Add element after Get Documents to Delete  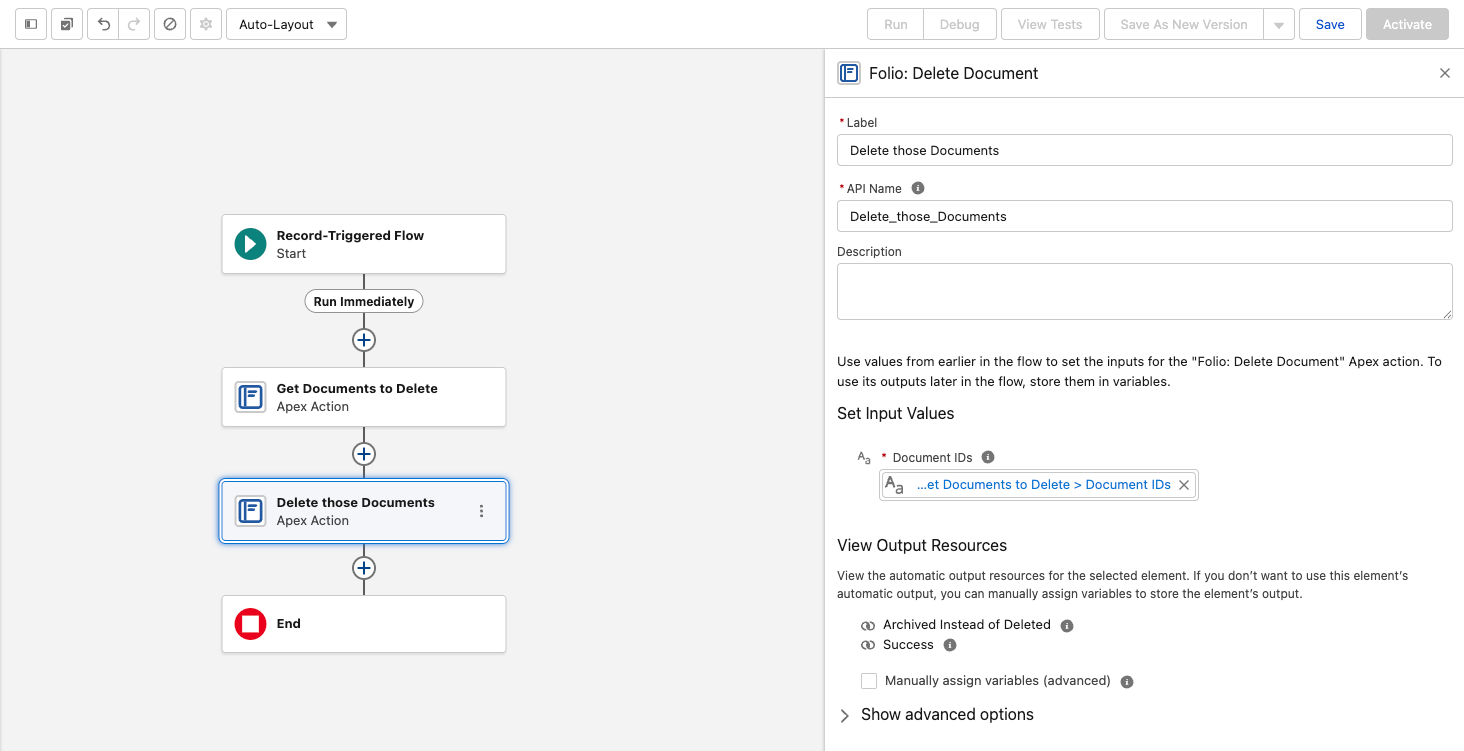(364, 454)
